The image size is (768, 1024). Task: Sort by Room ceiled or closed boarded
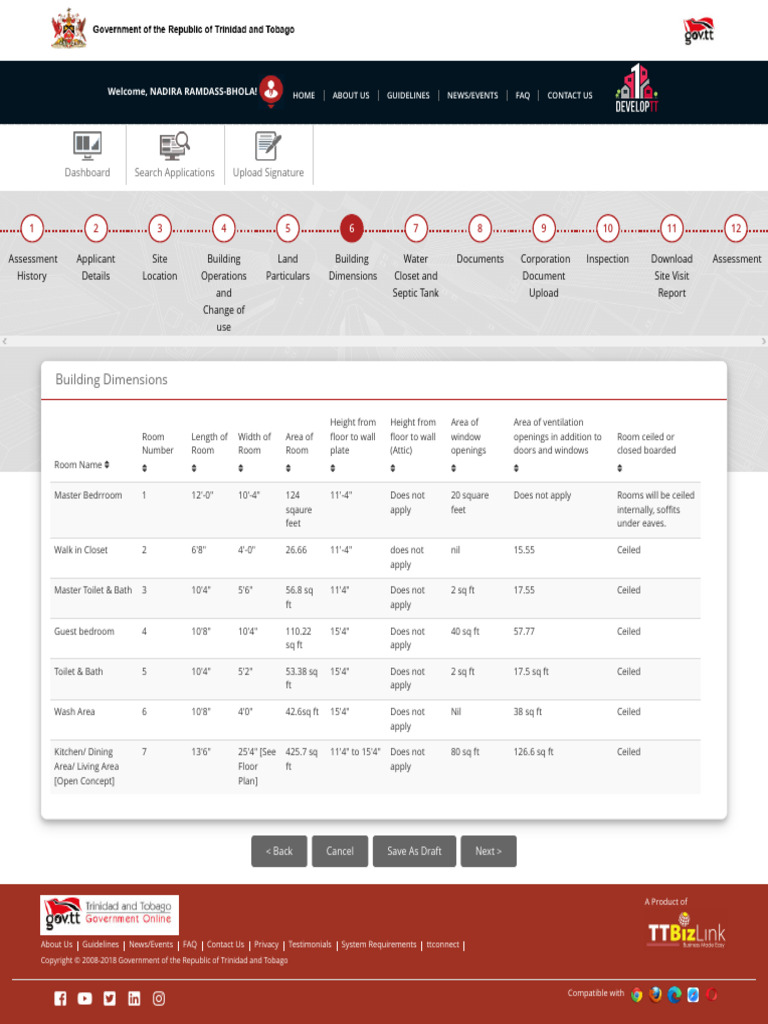pyautogui.click(x=620, y=468)
